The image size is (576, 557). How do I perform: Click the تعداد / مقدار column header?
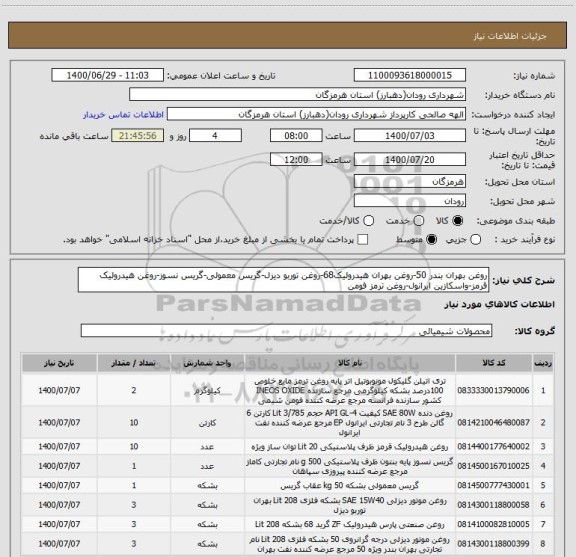[134, 363]
